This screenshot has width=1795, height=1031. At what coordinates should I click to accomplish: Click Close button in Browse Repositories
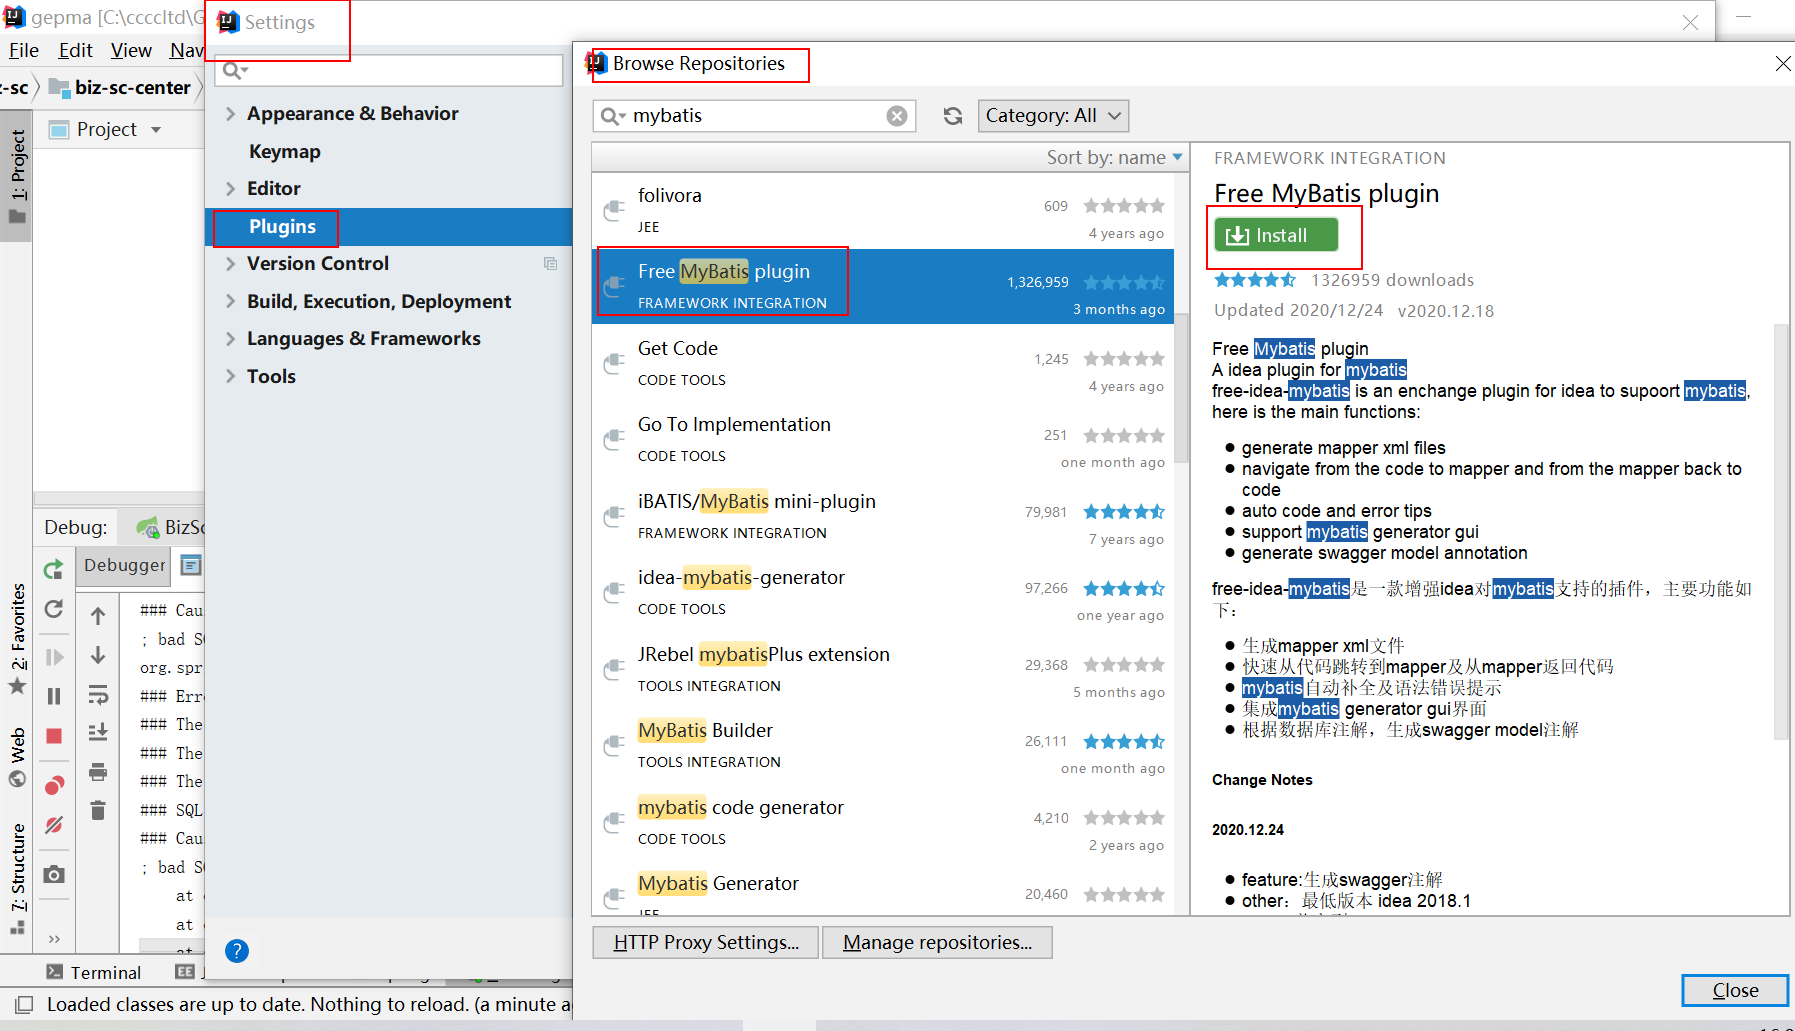(1735, 990)
